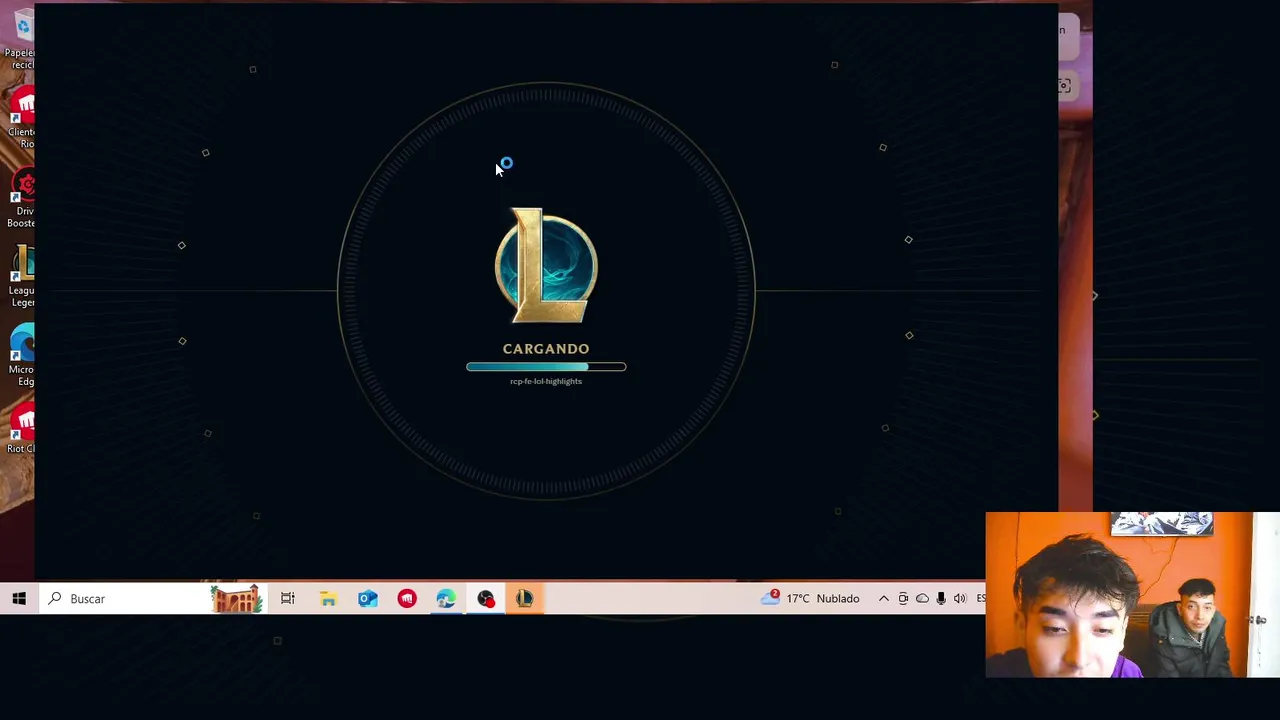Select the League of Legends taskbar icon
The width and height of the screenshot is (1280, 720).
(x=524, y=598)
